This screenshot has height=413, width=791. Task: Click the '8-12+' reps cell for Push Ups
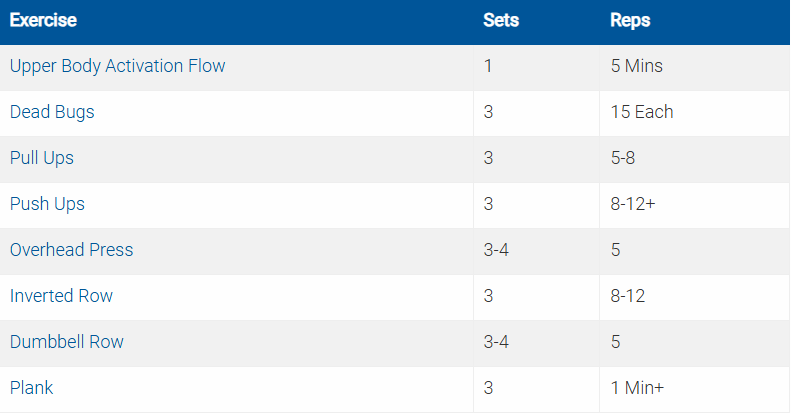[633, 204]
